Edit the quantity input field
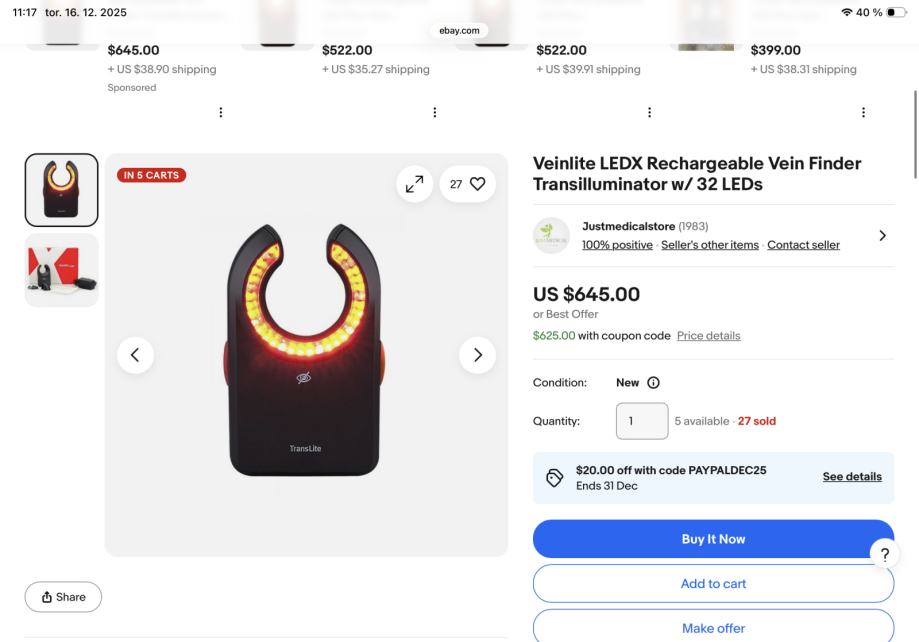Viewport: 919px width, 642px height. tap(641, 421)
